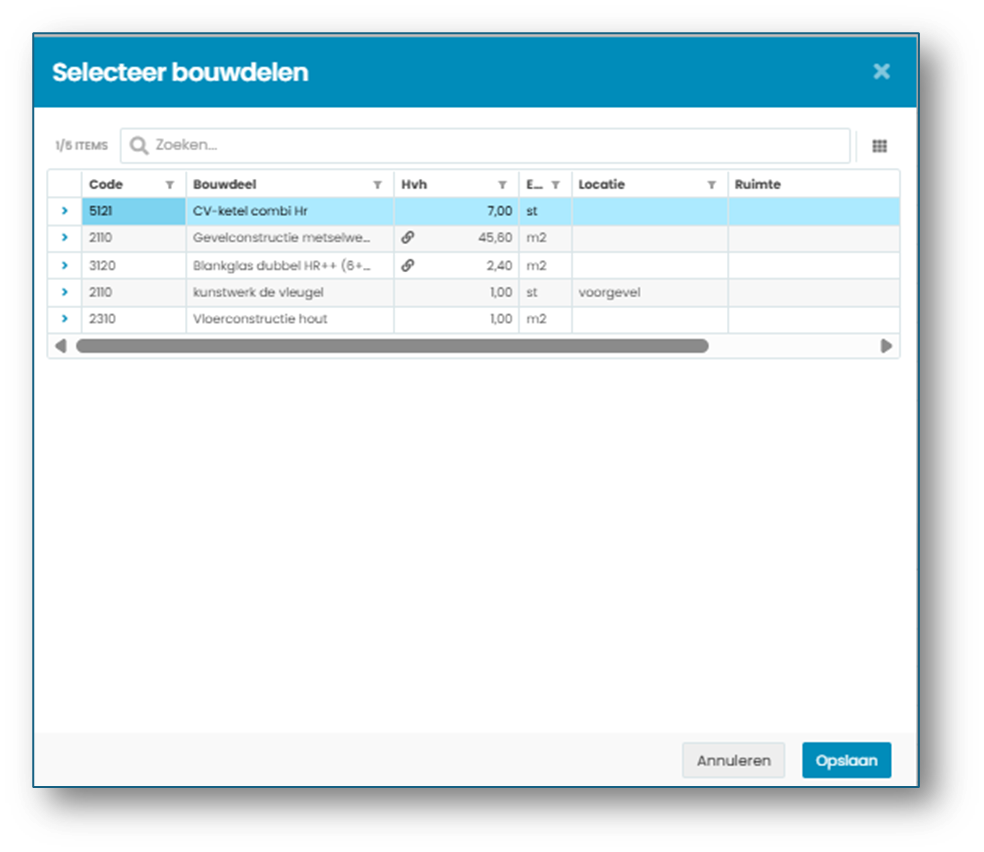984x852 pixels.
Task: Expand the 3120 Blankglas dubbel row
Action: pyautogui.click(x=65, y=265)
